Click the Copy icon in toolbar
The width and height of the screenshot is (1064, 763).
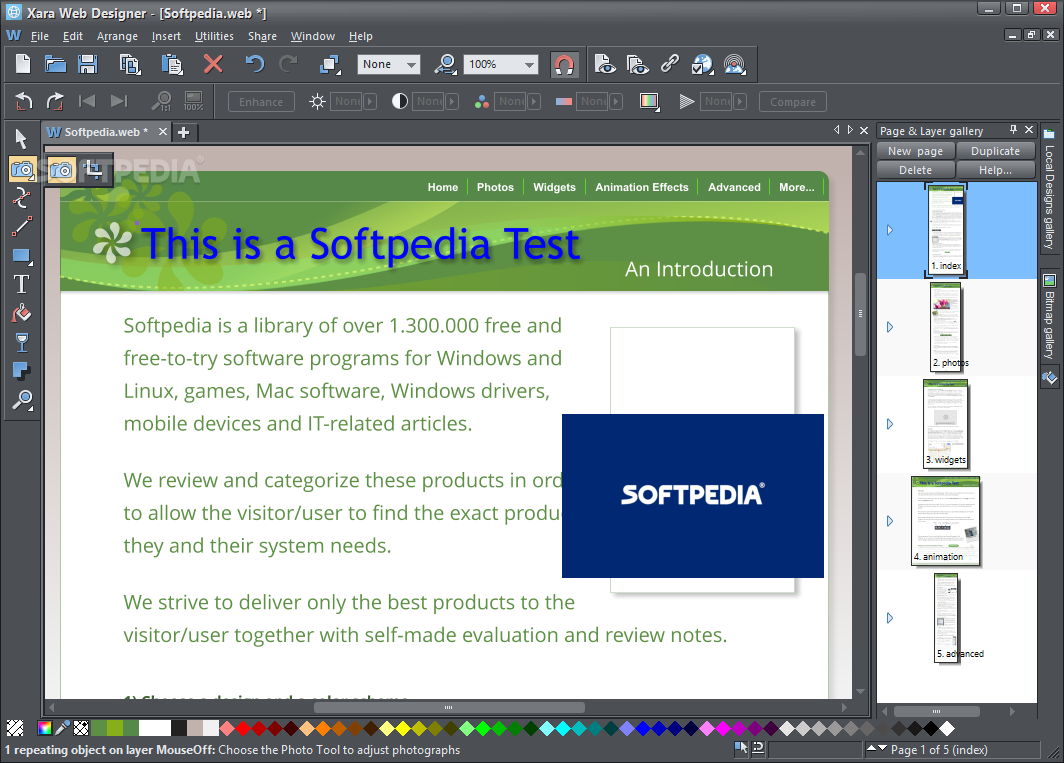(x=129, y=64)
